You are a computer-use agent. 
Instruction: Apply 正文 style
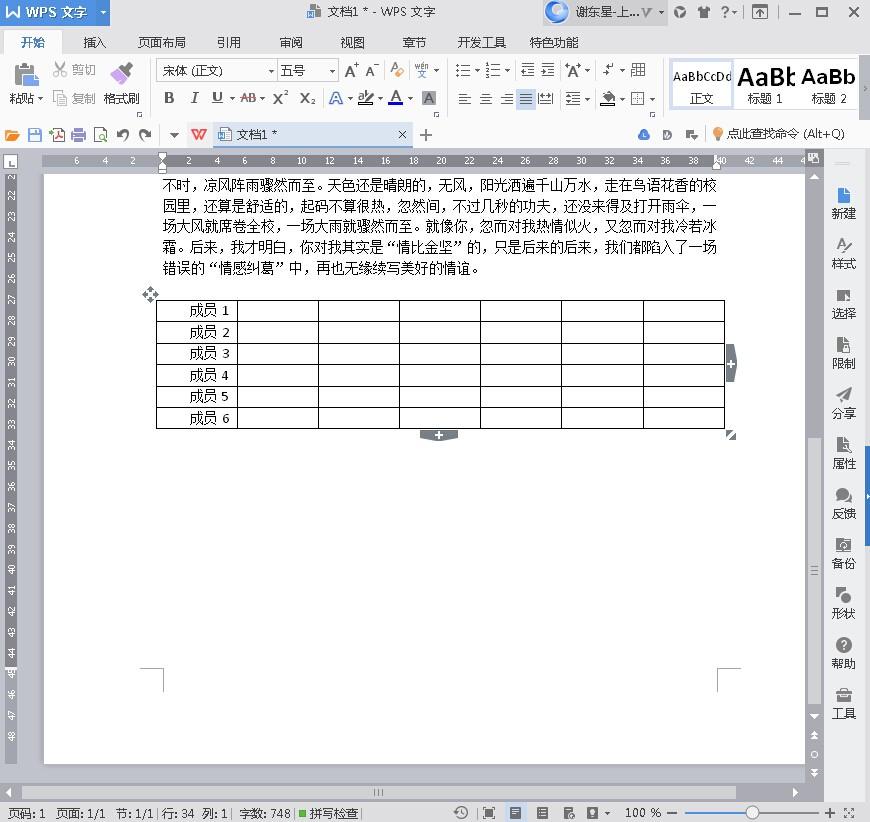[x=701, y=84]
